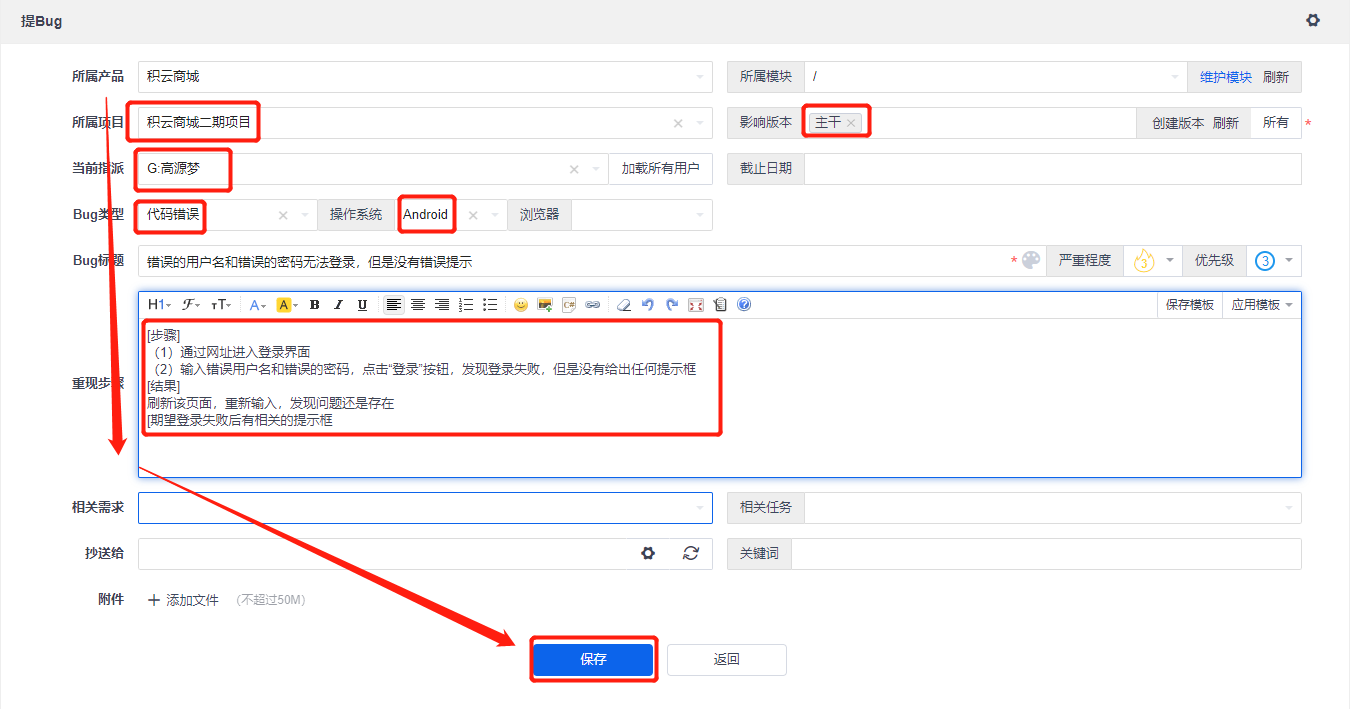Click the 保存 save button
The width and height of the screenshot is (1350, 709).
[593, 659]
